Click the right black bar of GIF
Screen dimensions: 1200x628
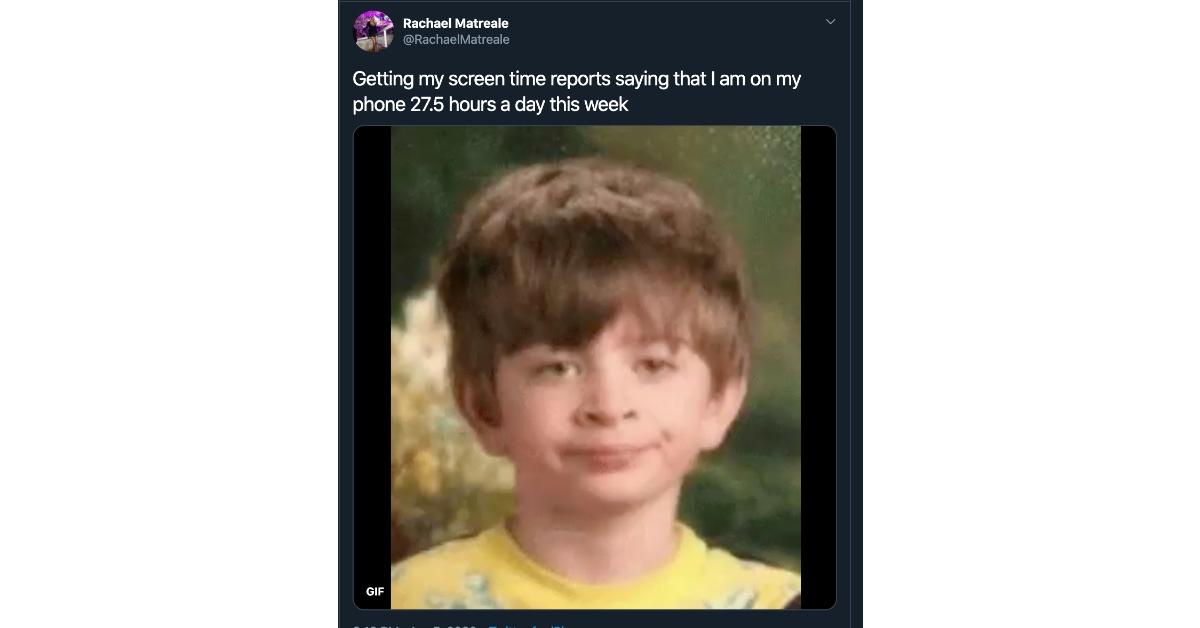click(818, 367)
